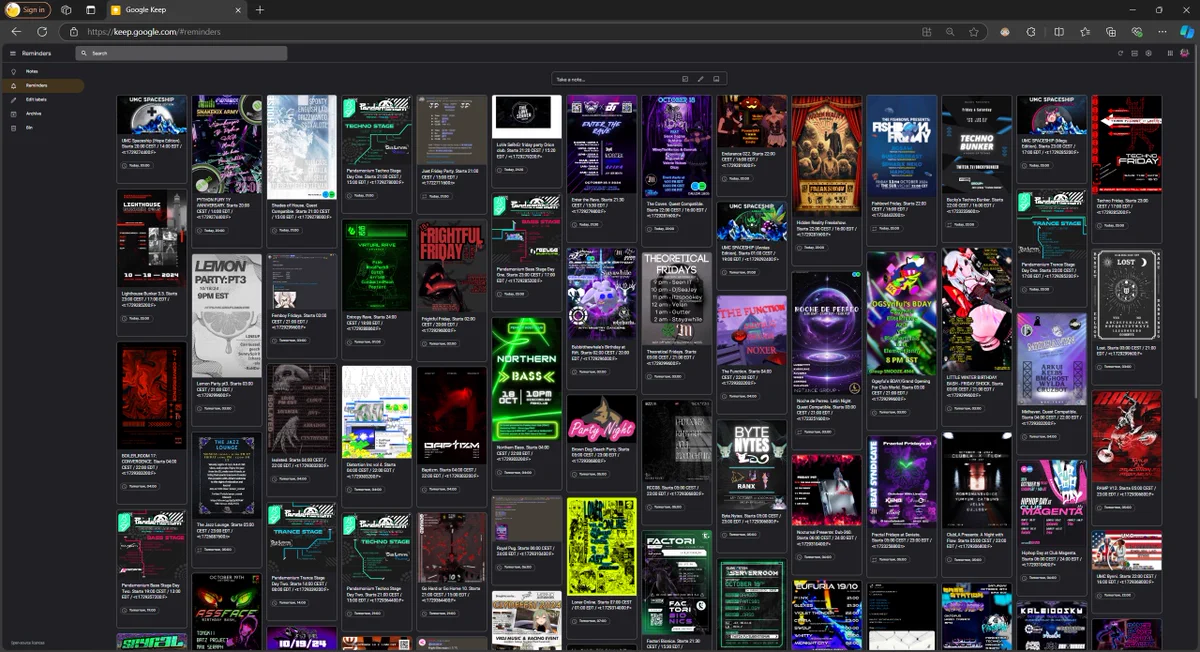This screenshot has height=652, width=1200.
Task: Open browser essentials heart icon
Action: (x=1136, y=32)
